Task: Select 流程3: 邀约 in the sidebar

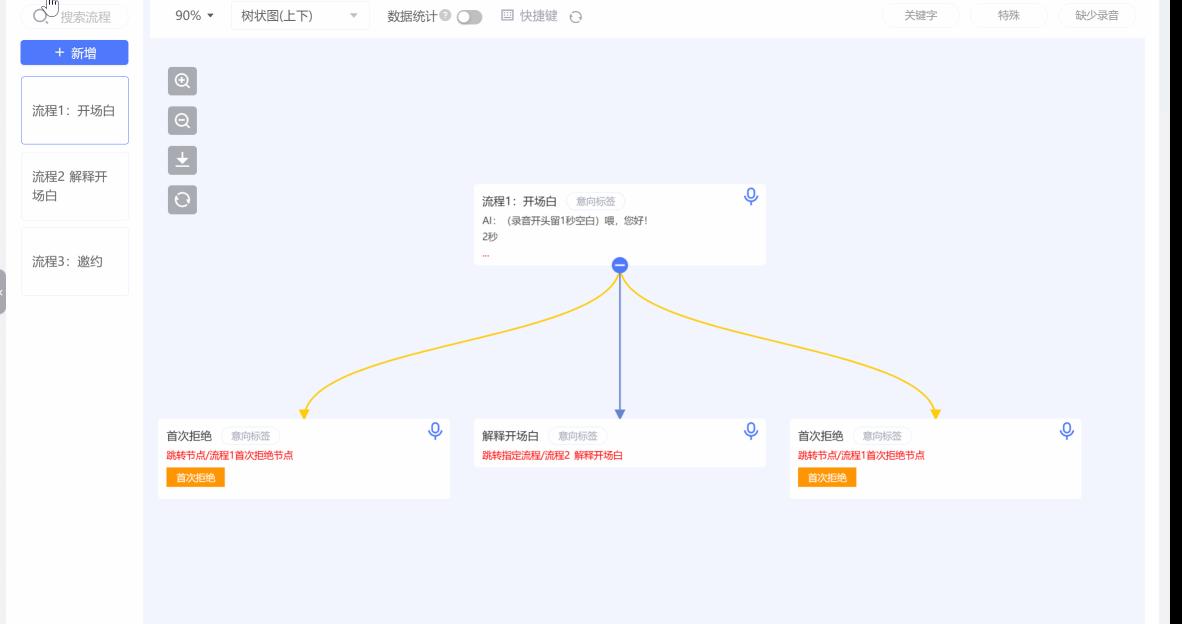Action: pyautogui.click(x=75, y=261)
